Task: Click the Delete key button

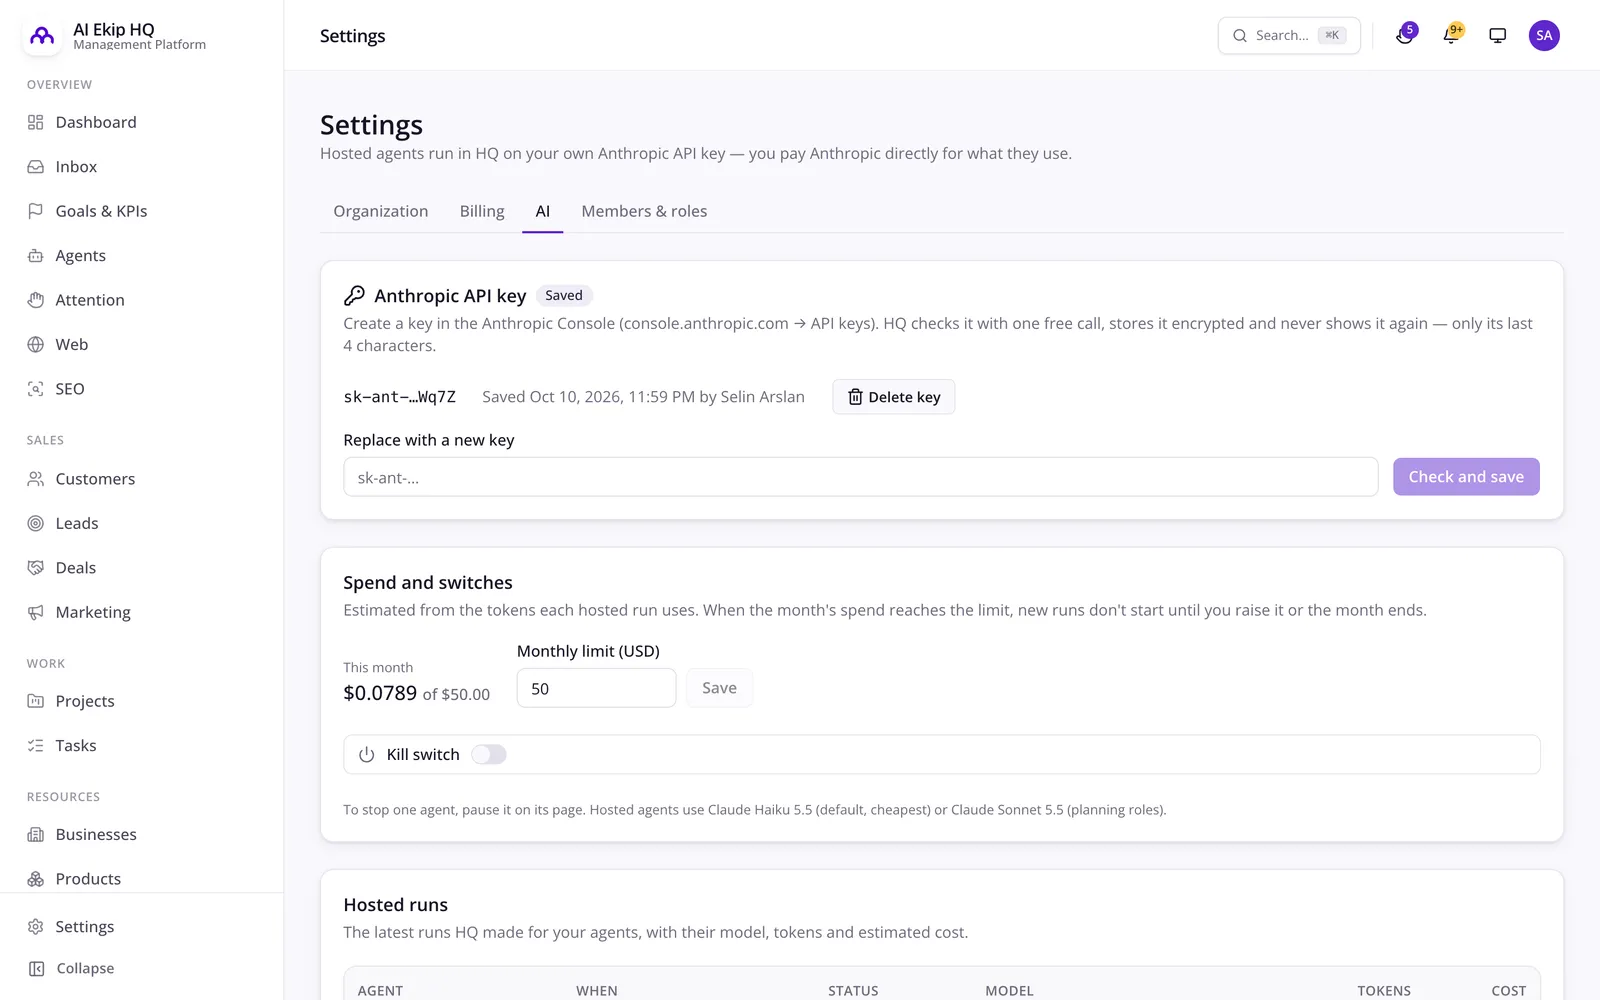Action: (894, 397)
